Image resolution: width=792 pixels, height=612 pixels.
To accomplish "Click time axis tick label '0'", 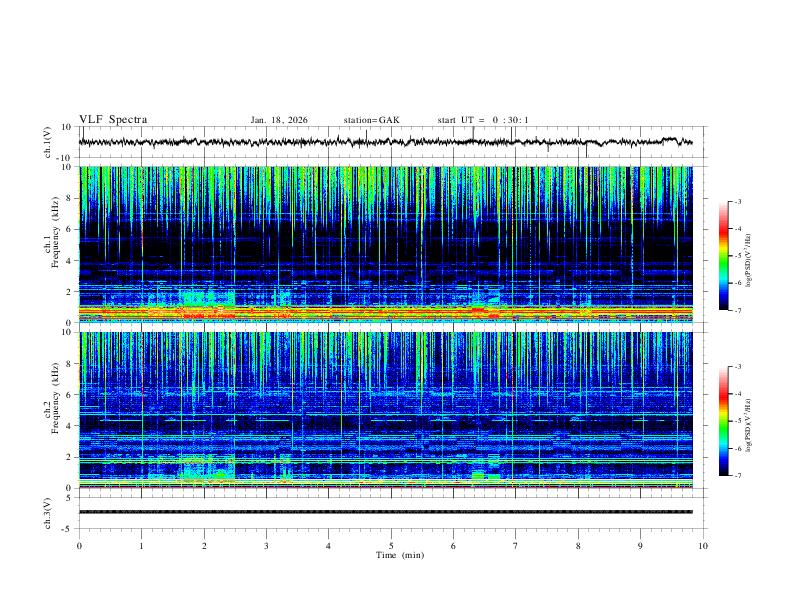I will (x=79, y=546).
